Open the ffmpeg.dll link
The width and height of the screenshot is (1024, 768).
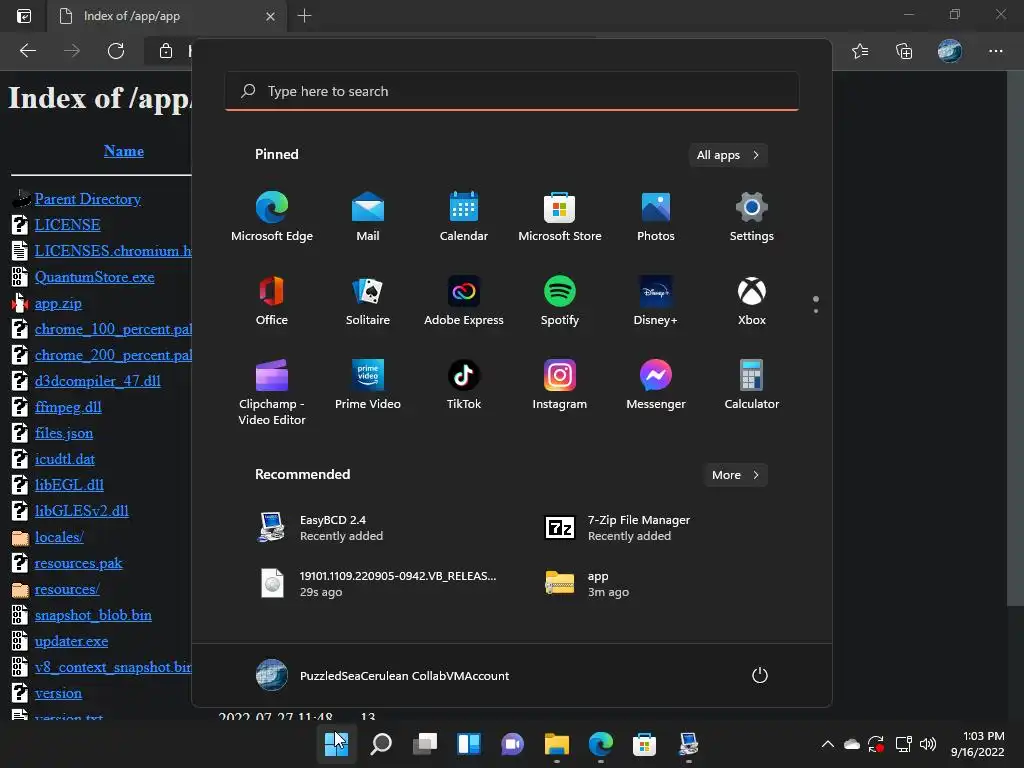tap(68, 407)
